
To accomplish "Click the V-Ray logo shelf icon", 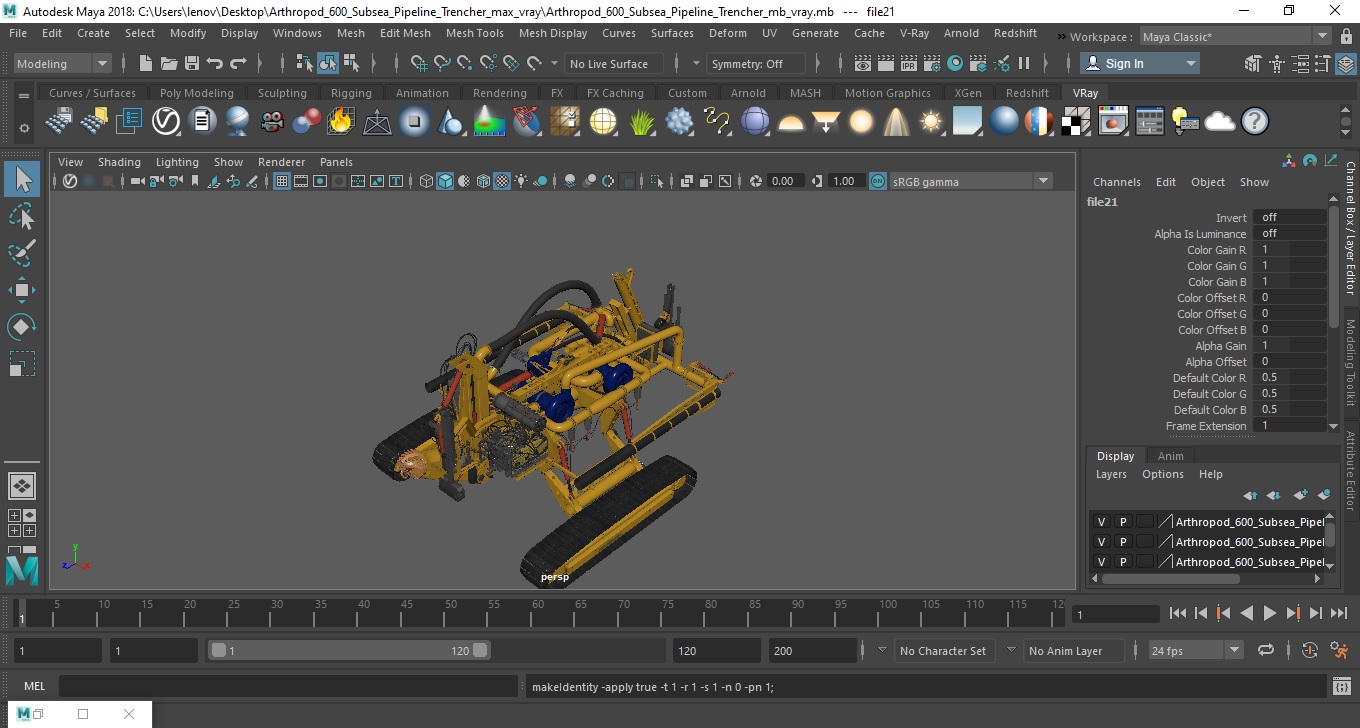I will coord(165,122).
